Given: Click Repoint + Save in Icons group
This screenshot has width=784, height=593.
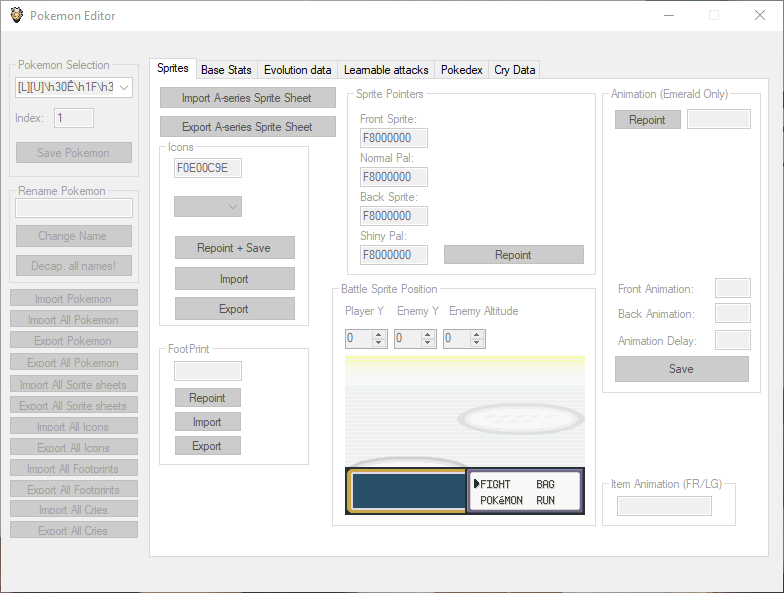Looking at the screenshot, I should [234, 248].
